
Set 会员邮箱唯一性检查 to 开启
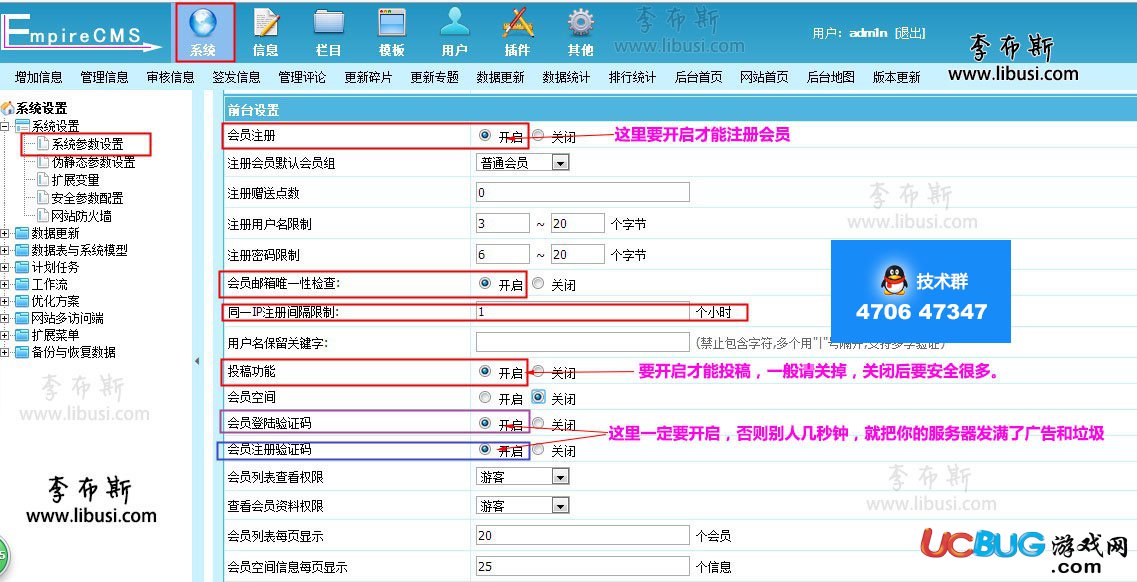coord(484,284)
